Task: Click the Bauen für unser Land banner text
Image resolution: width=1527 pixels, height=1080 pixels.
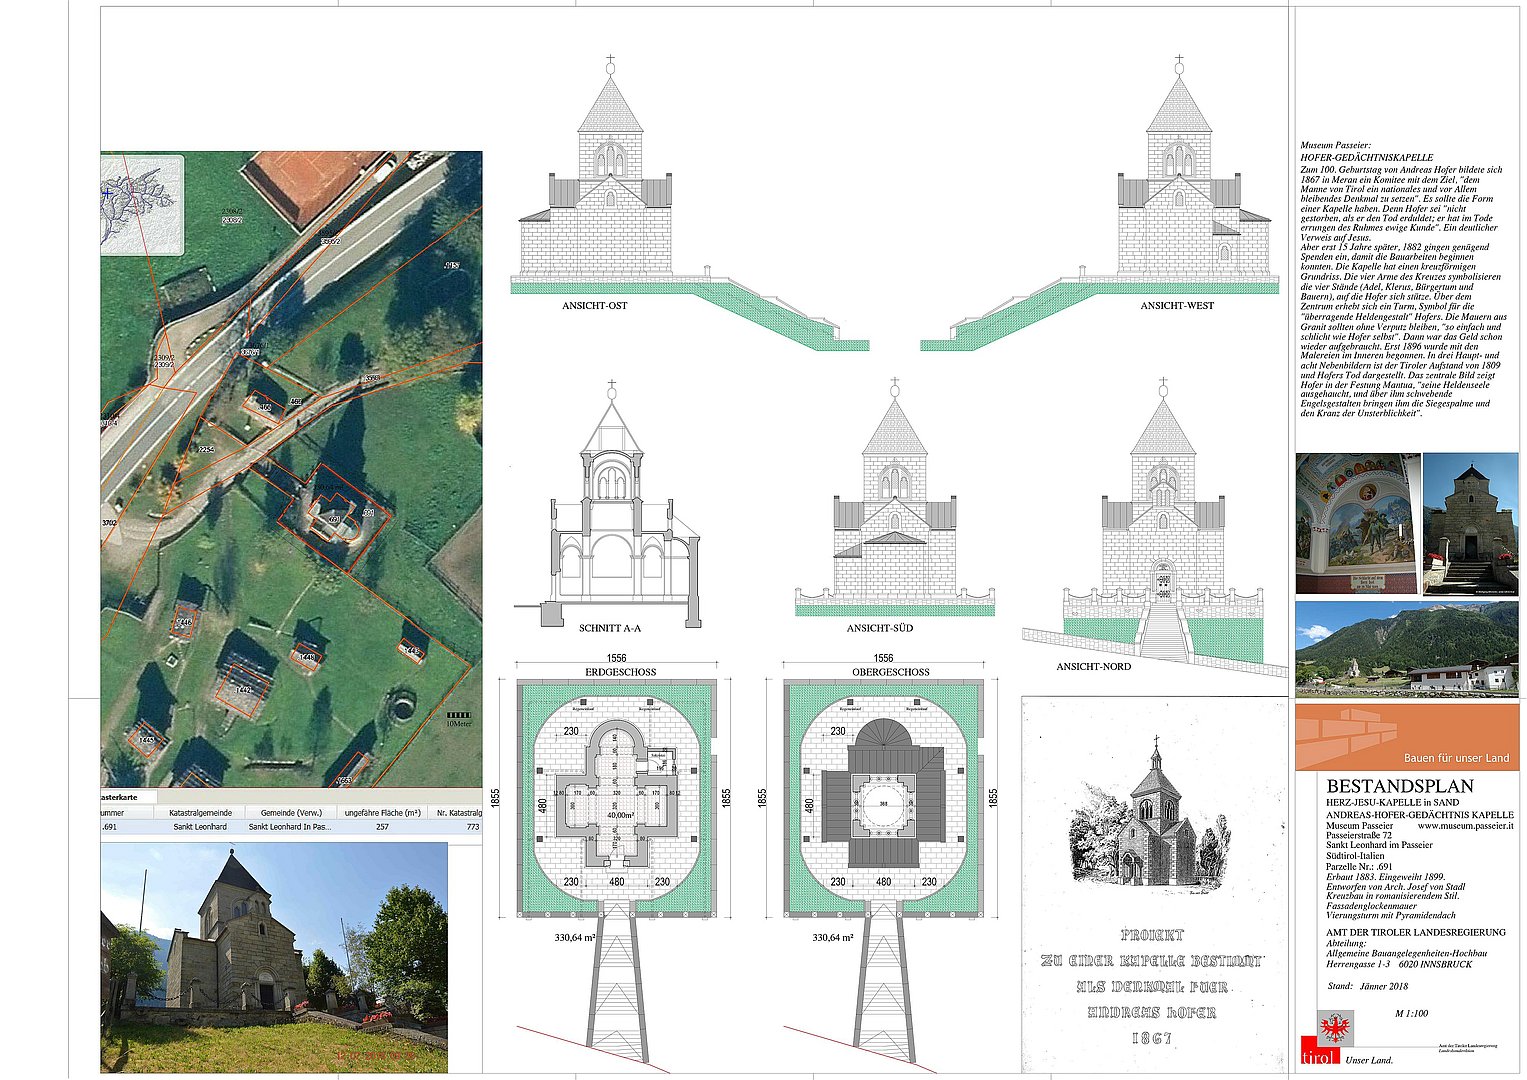Action: 1456,758
